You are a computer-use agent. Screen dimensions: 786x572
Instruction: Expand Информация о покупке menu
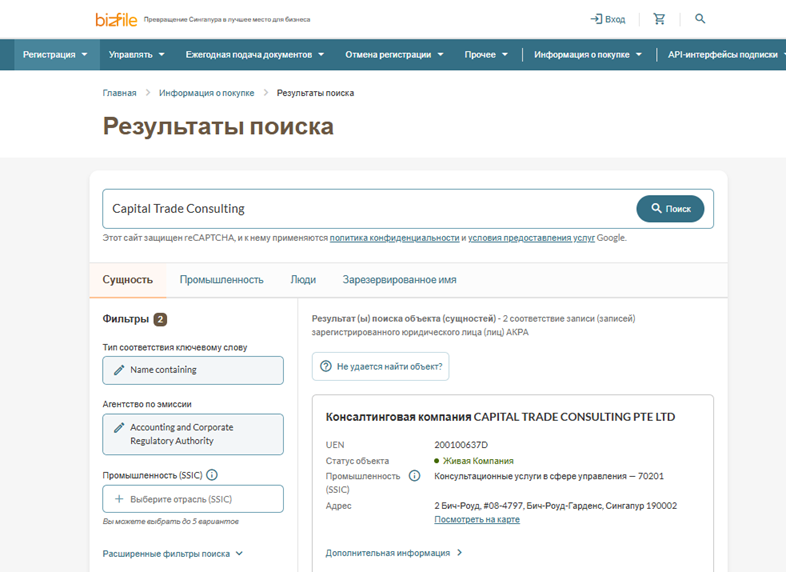pyautogui.click(x=587, y=55)
